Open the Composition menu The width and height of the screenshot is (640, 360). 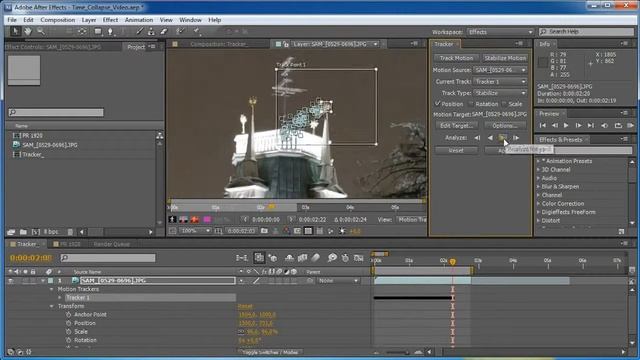pyautogui.click(x=58, y=20)
